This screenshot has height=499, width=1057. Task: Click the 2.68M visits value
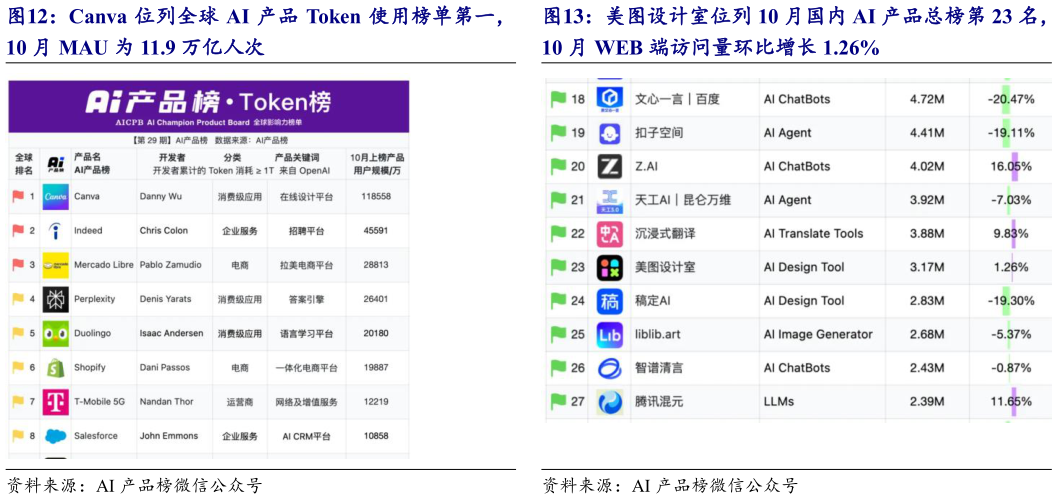click(927, 334)
